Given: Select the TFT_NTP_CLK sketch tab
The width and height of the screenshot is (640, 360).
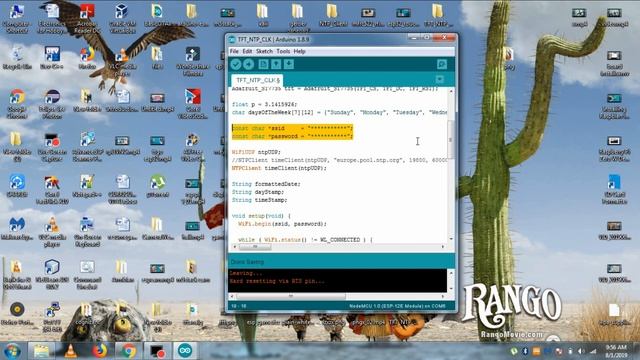Looking at the screenshot, I should [258, 80].
